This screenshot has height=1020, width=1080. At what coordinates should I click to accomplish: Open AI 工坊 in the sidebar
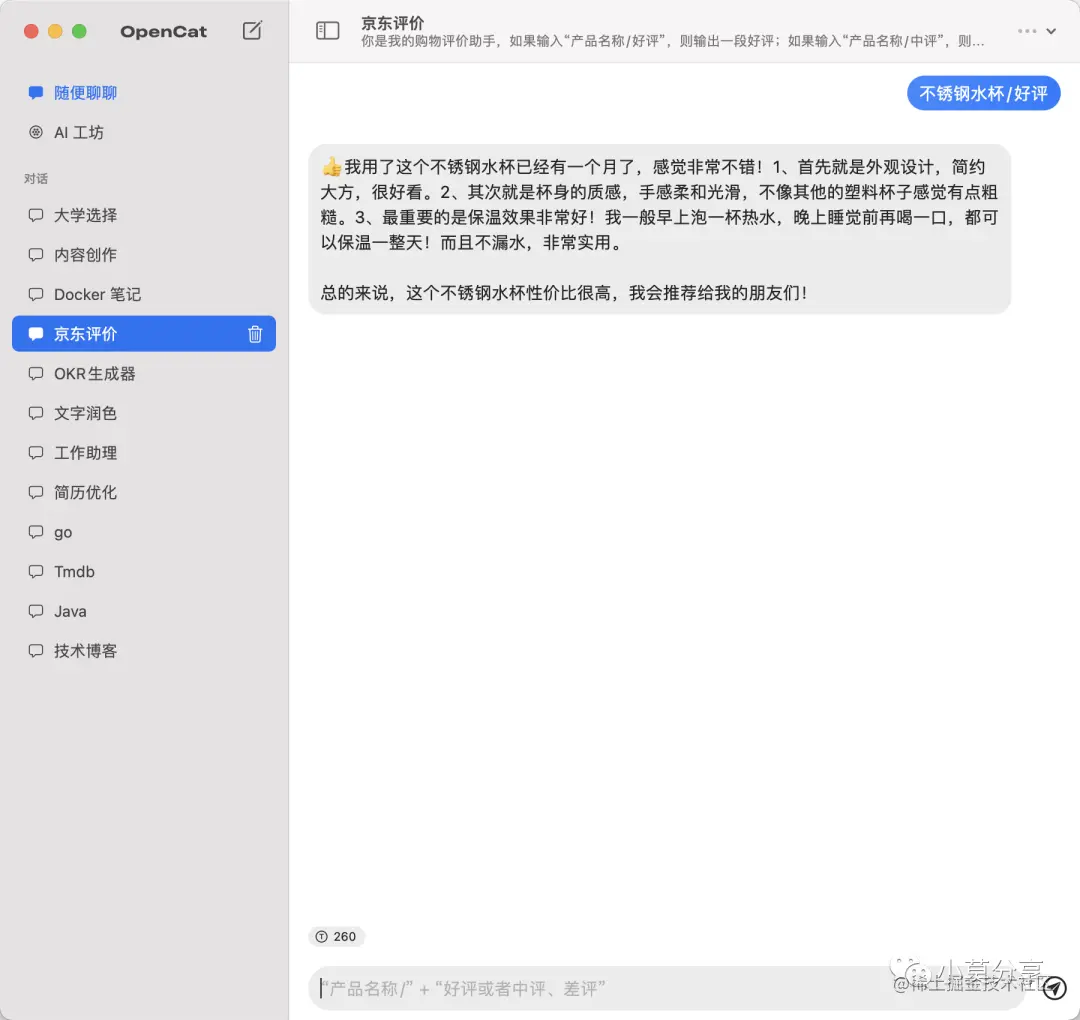pos(144,132)
